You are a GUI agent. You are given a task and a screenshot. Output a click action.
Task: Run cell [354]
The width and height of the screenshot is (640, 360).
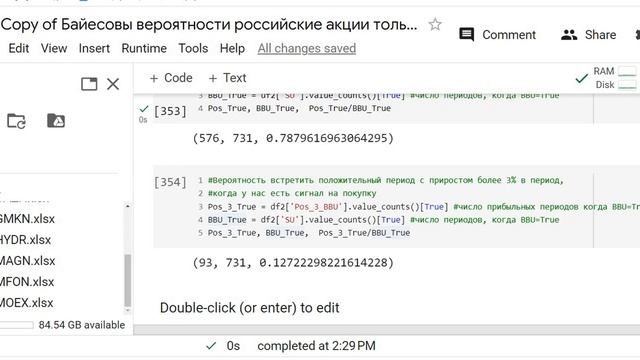point(170,182)
